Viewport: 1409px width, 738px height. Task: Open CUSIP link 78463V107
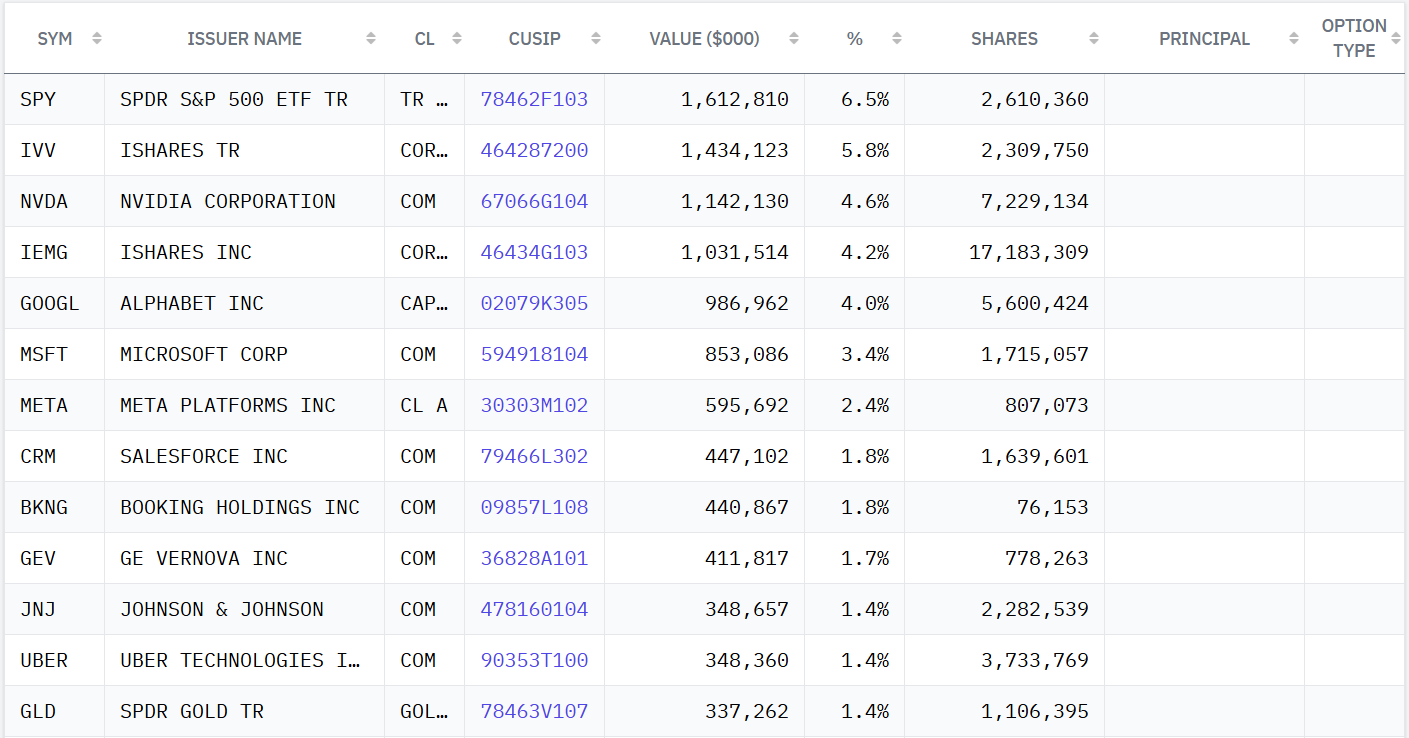pyautogui.click(x=534, y=711)
